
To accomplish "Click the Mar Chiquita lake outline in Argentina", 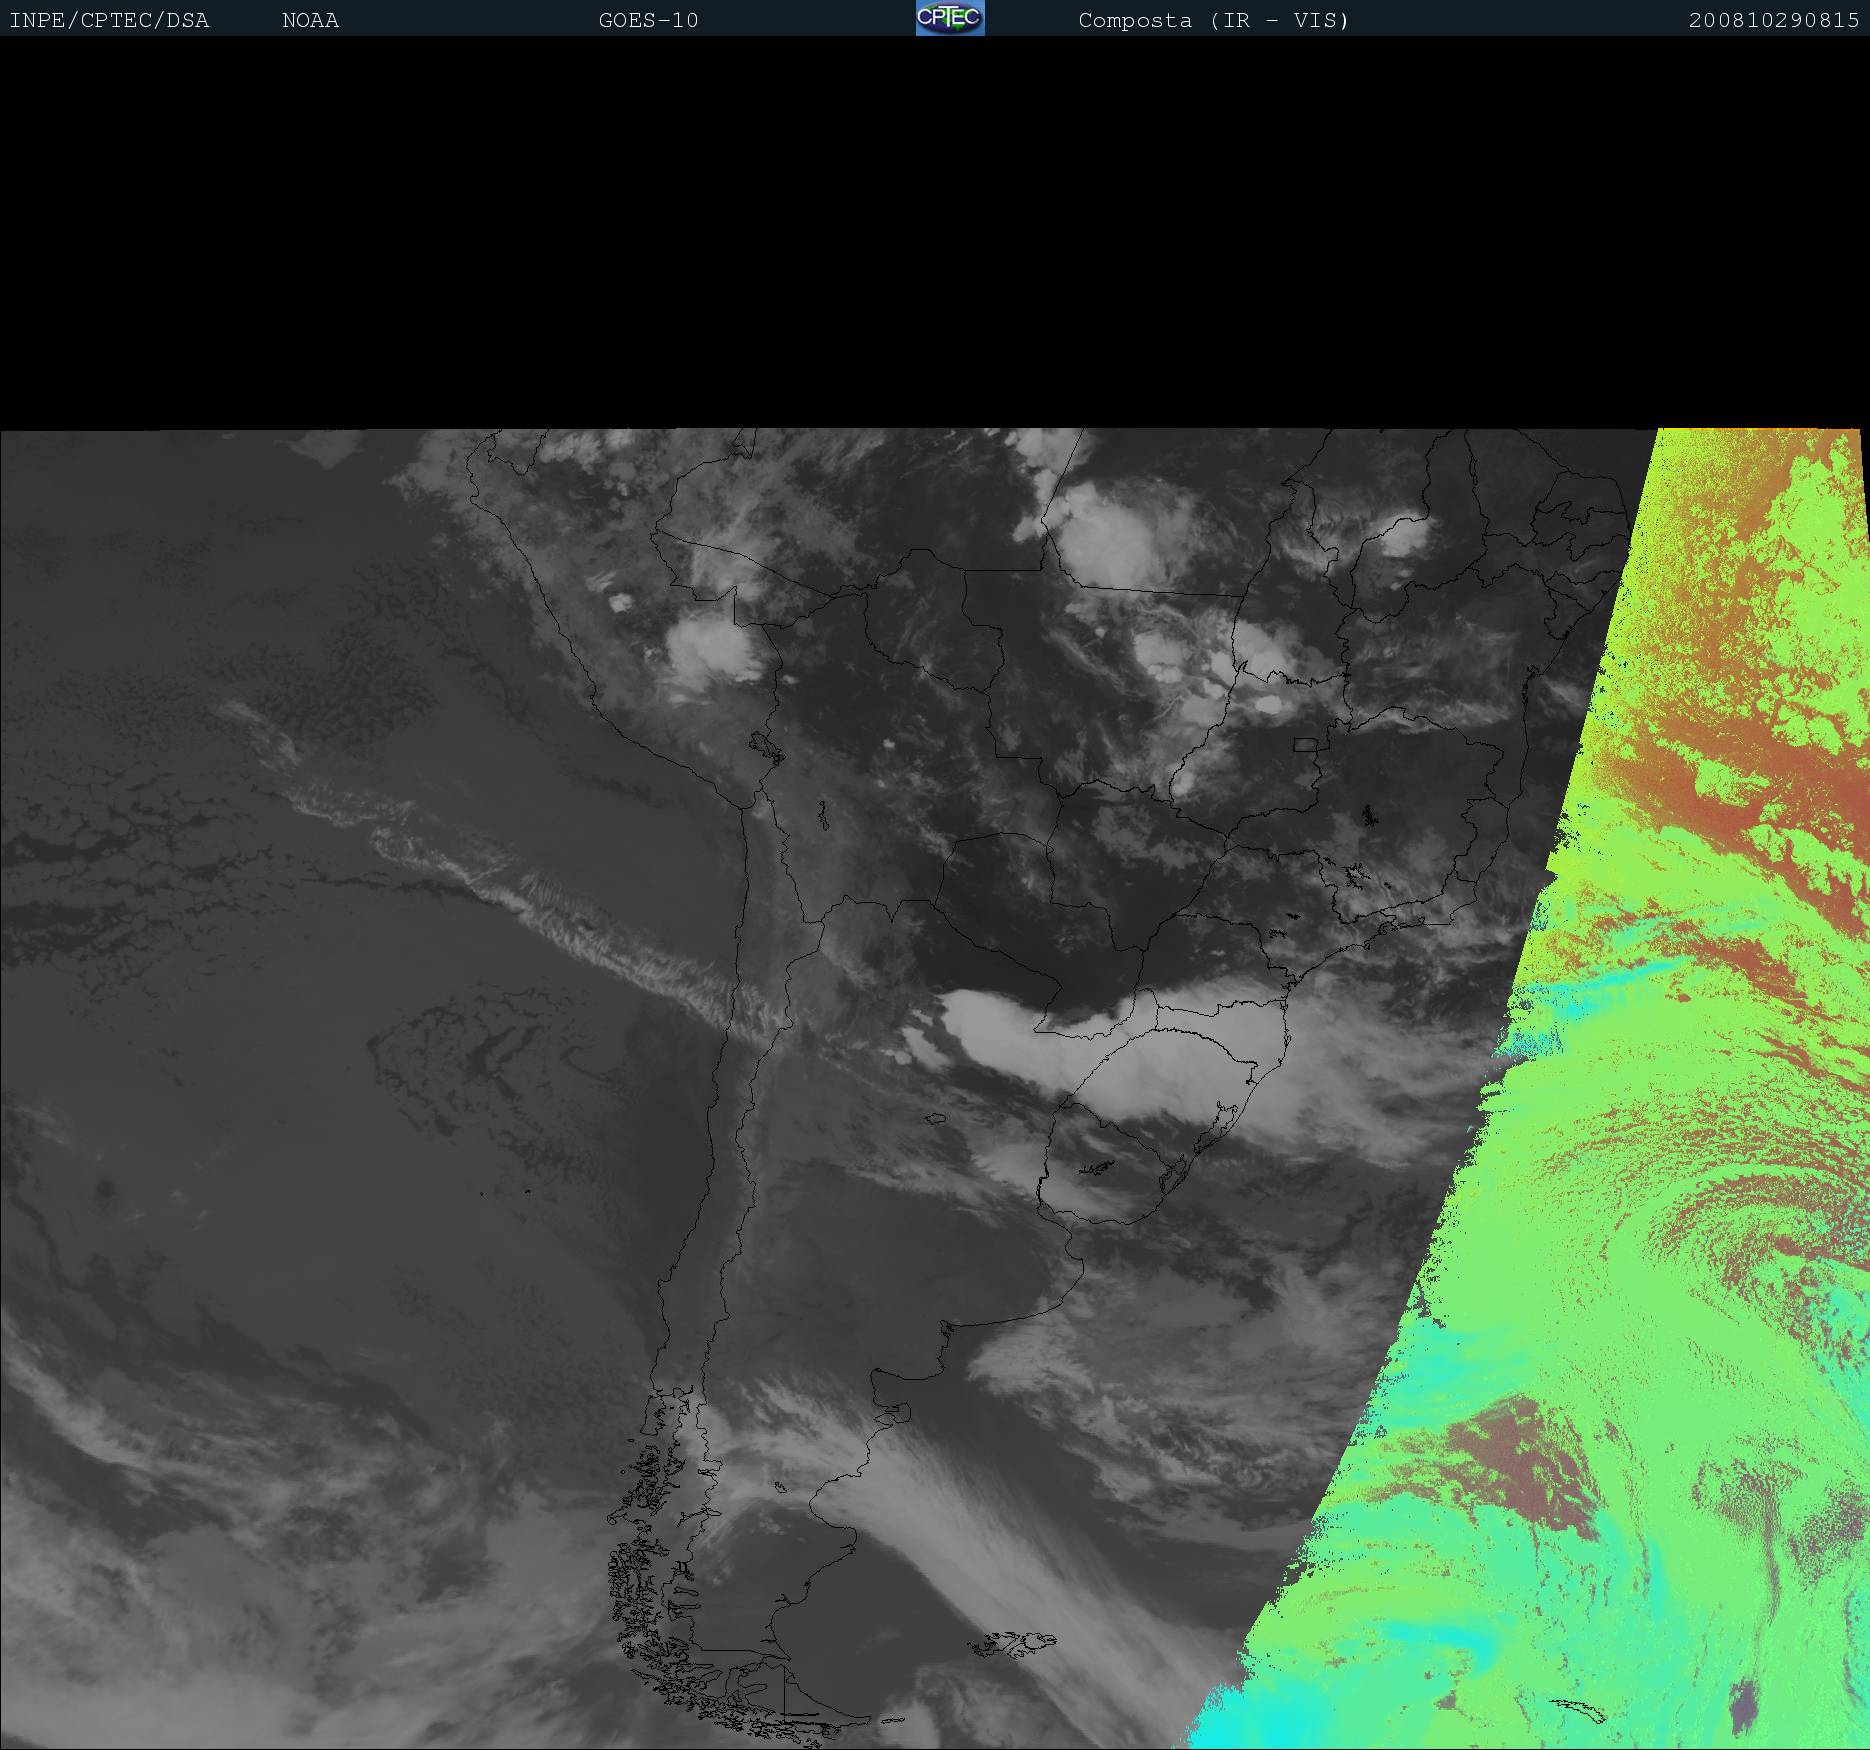I will point(936,1118).
